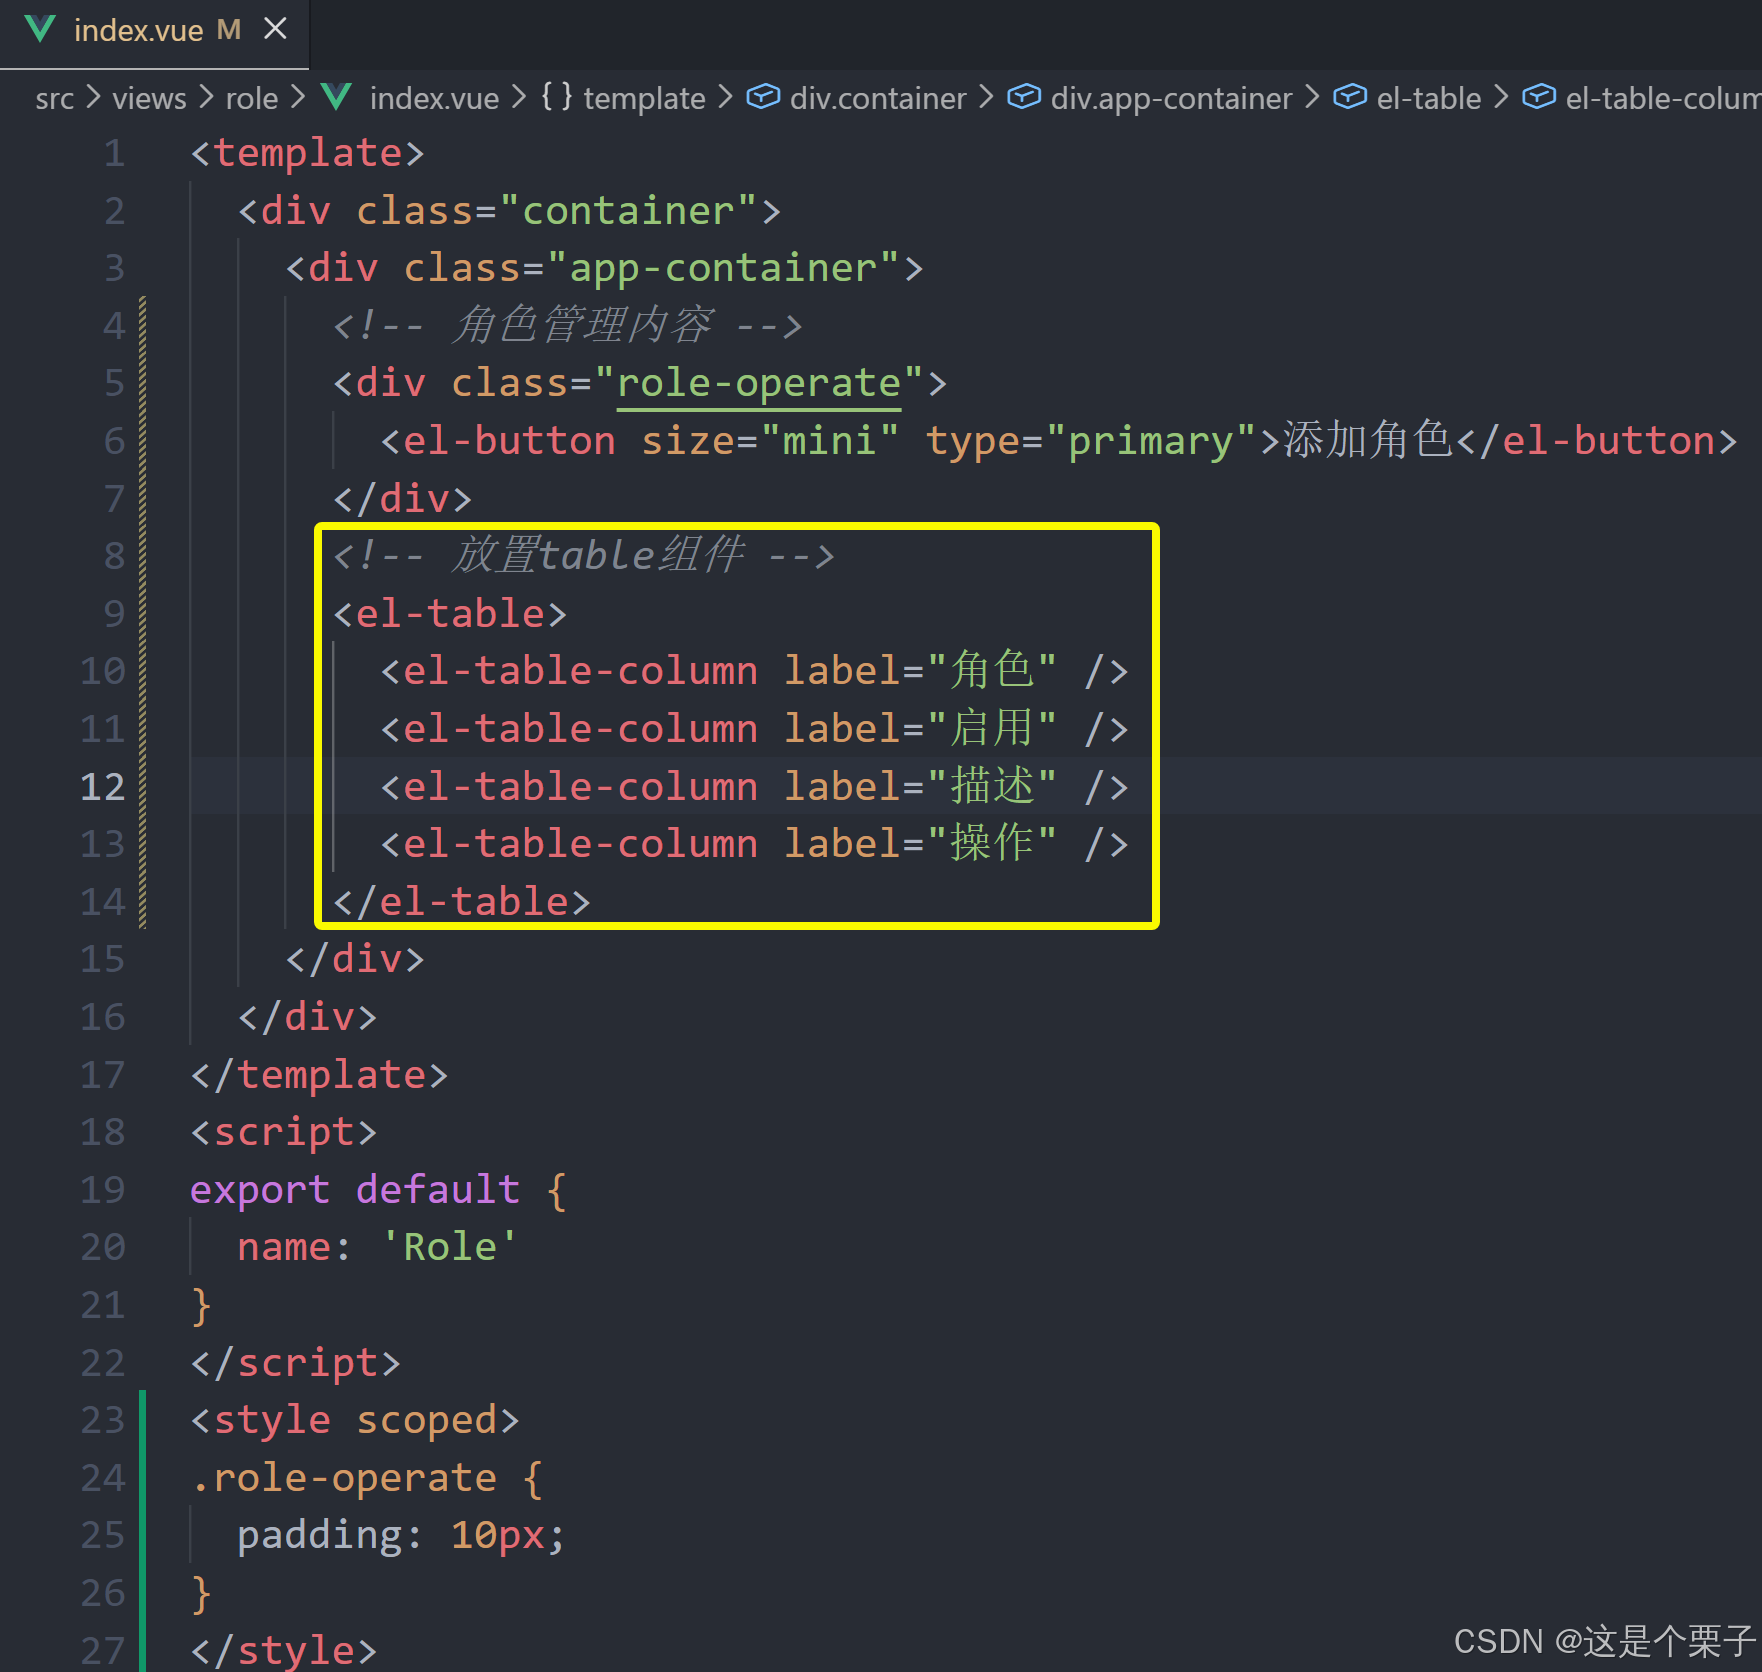Image resolution: width=1762 pixels, height=1672 pixels.
Task: Click the braces icon before template breadcrumb
Action: click(557, 97)
